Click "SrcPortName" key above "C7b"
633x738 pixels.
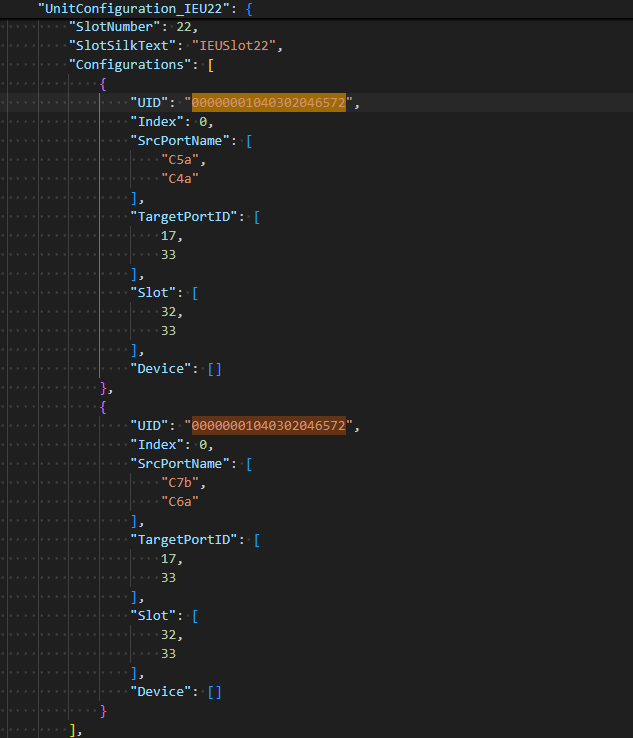[183, 464]
